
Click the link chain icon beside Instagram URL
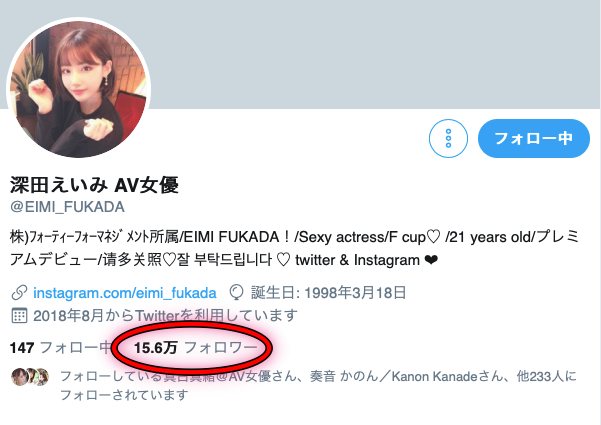pos(19,293)
